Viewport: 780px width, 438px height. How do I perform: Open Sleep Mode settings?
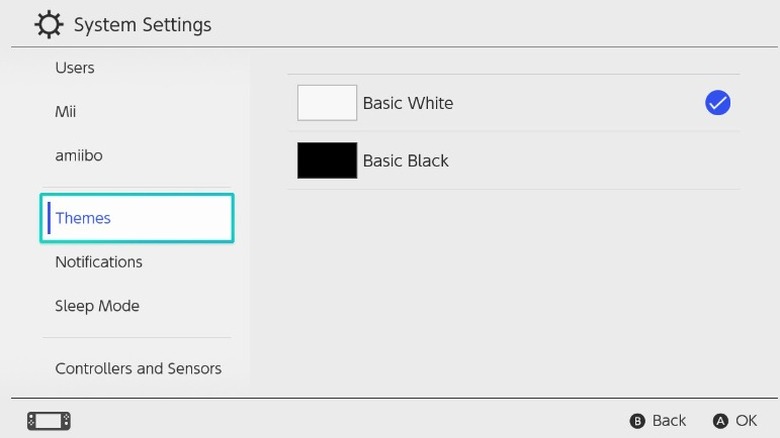(x=97, y=306)
